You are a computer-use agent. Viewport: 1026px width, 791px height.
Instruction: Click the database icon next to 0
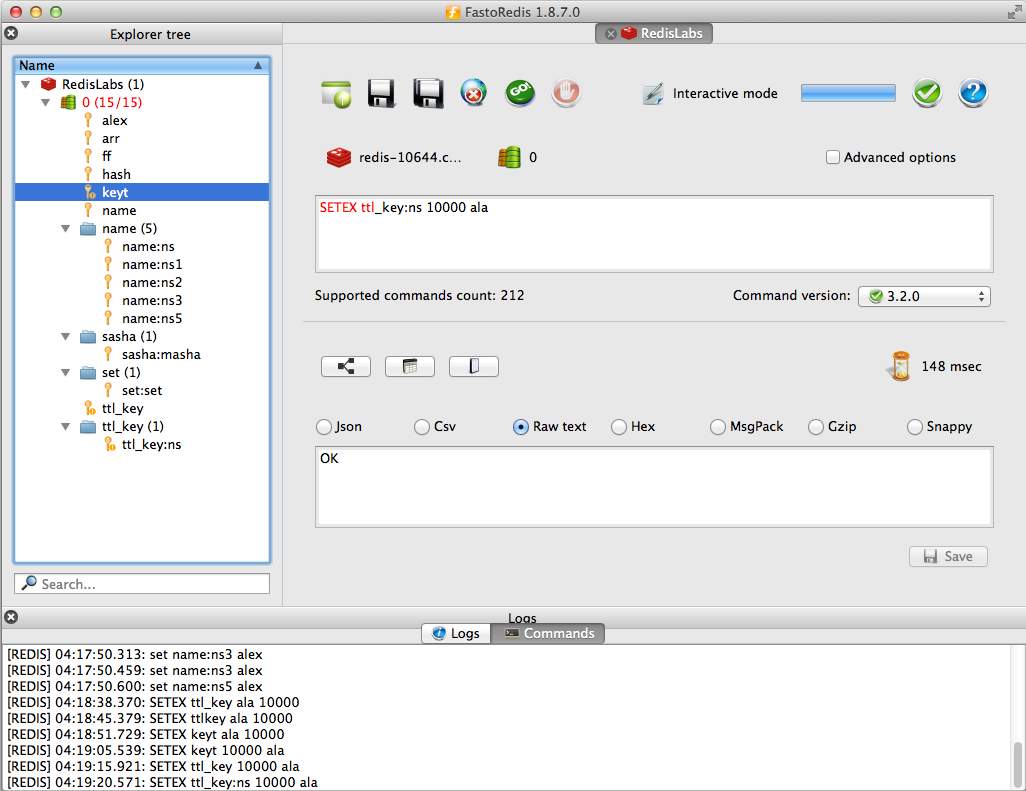click(x=510, y=157)
